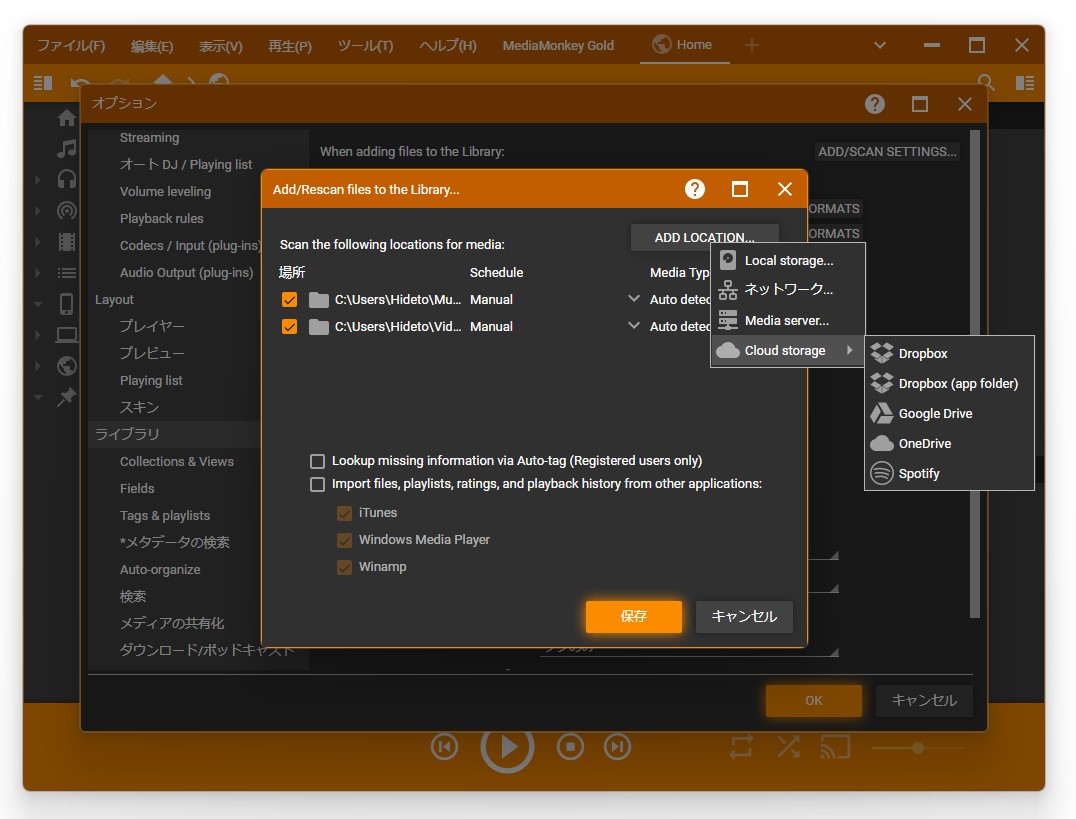Open Schedule dropdown for the Vid... folder row
The width and height of the screenshot is (1076, 819).
634,325
